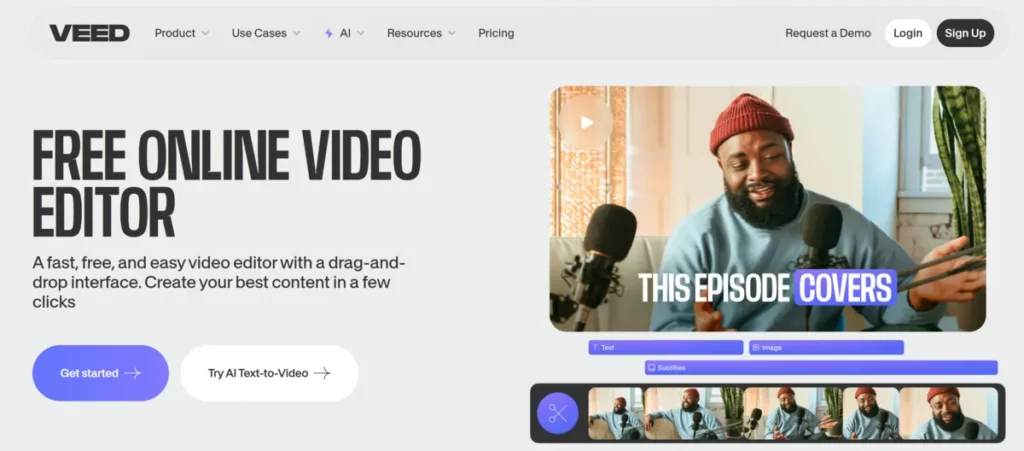The width and height of the screenshot is (1024, 451).
Task: Click the Text track T icon
Action: click(595, 348)
